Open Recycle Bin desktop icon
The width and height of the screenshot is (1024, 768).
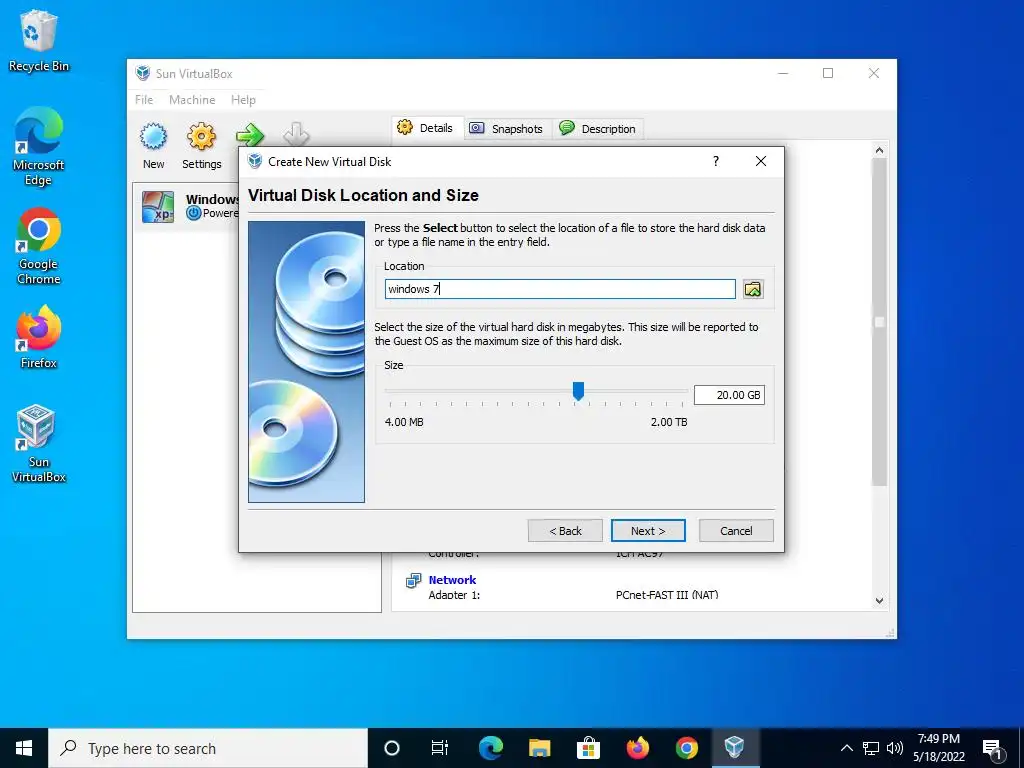pyautogui.click(x=39, y=40)
